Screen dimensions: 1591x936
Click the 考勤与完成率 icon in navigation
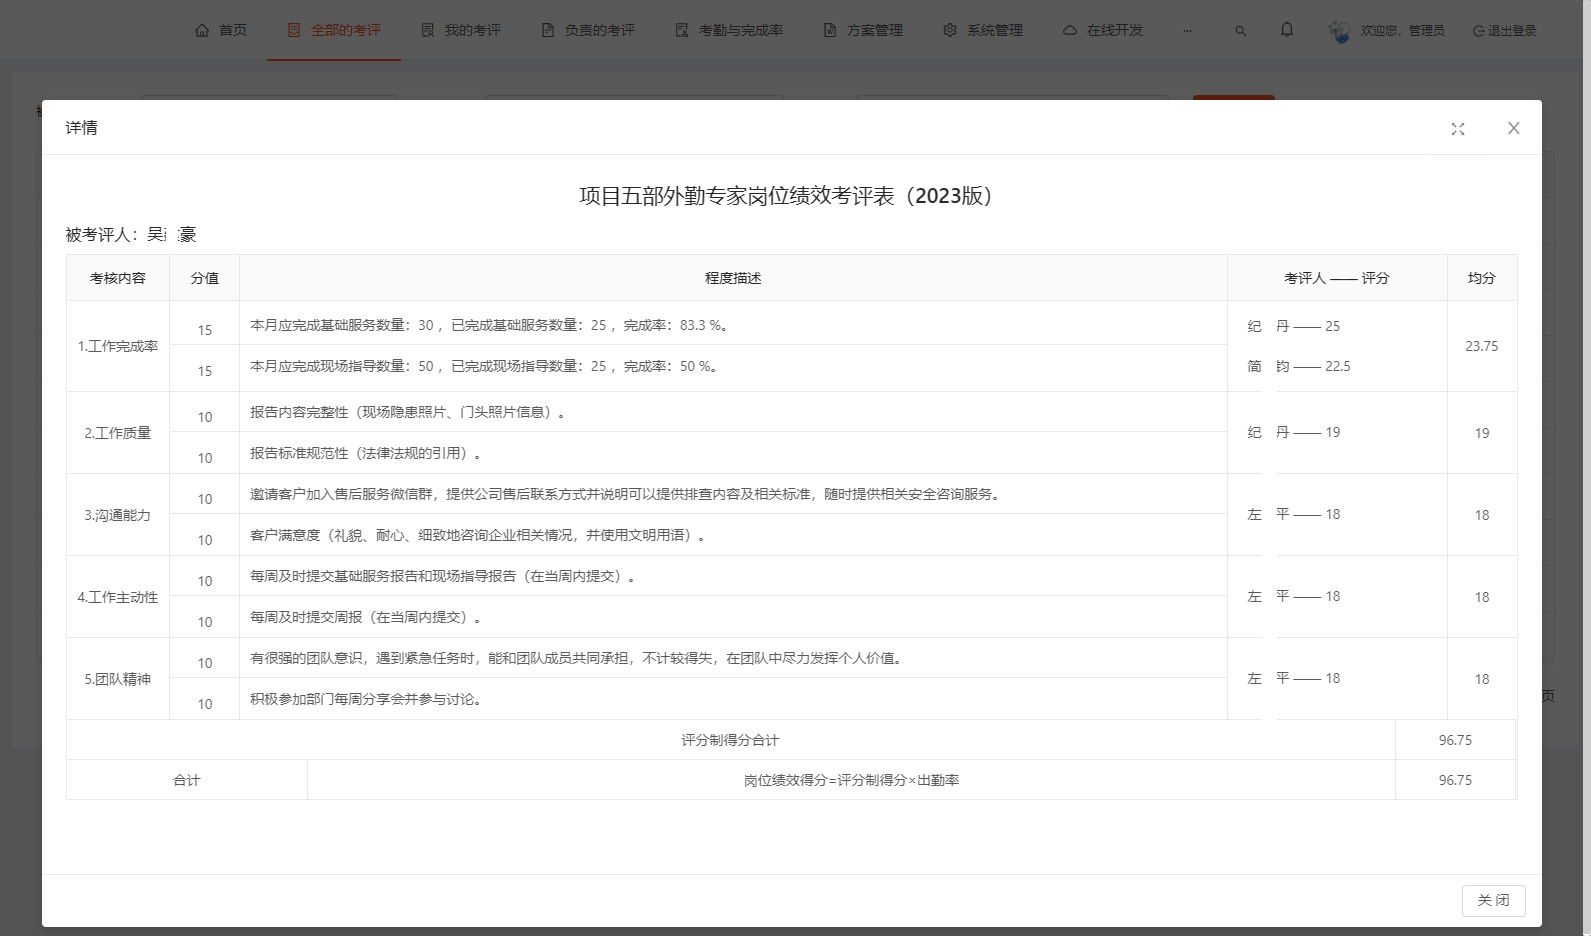(x=682, y=30)
